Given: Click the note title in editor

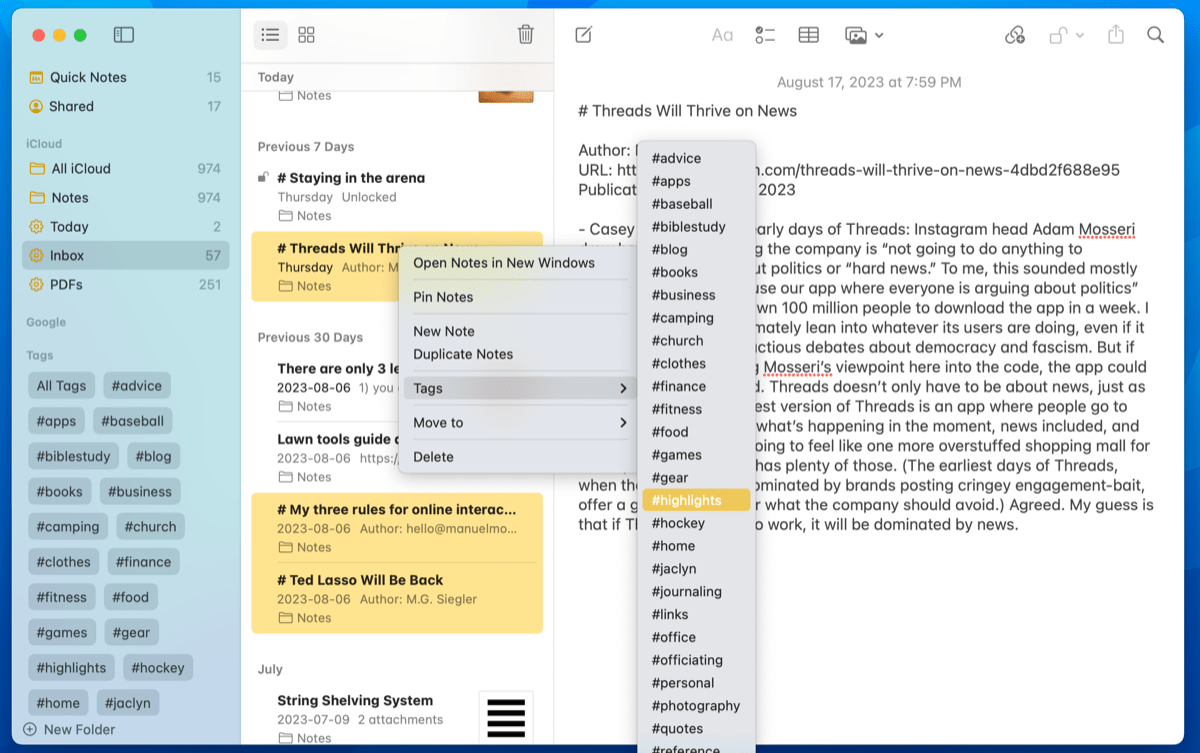Looking at the screenshot, I should pyautogui.click(x=687, y=111).
